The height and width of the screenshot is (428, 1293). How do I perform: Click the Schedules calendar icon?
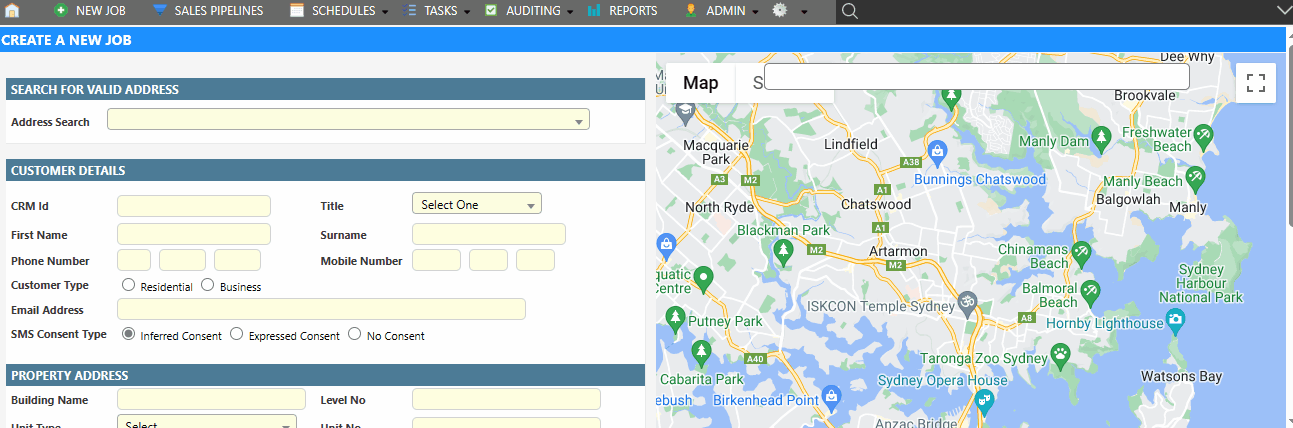(297, 11)
